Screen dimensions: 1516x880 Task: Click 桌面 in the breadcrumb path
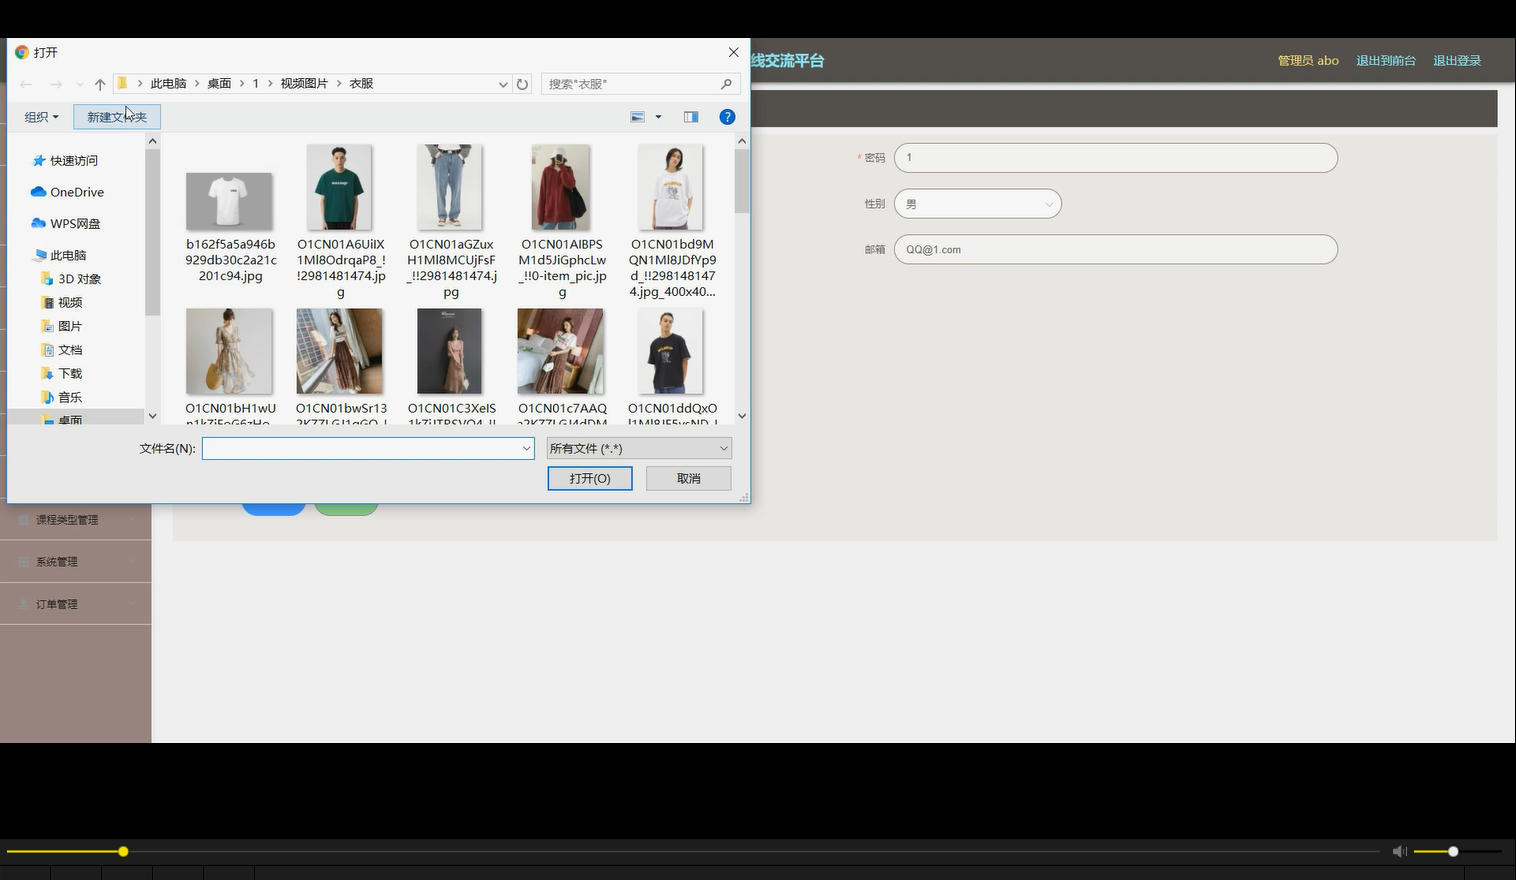(219, 84)
